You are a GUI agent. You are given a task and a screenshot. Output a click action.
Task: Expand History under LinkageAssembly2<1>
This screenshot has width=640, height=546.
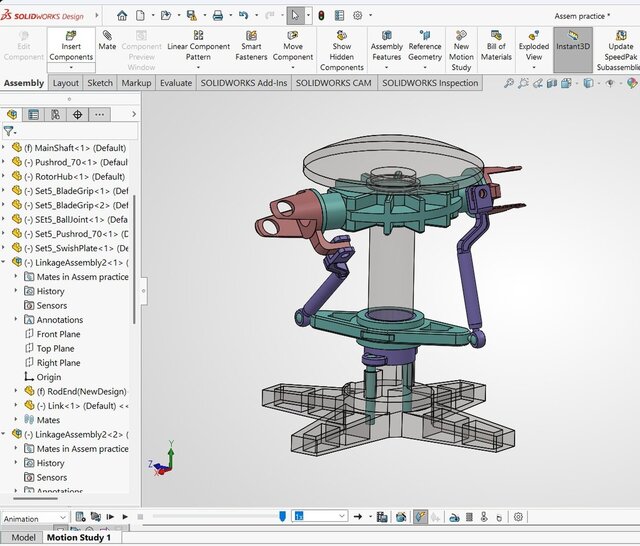click(x=16, y=291)
